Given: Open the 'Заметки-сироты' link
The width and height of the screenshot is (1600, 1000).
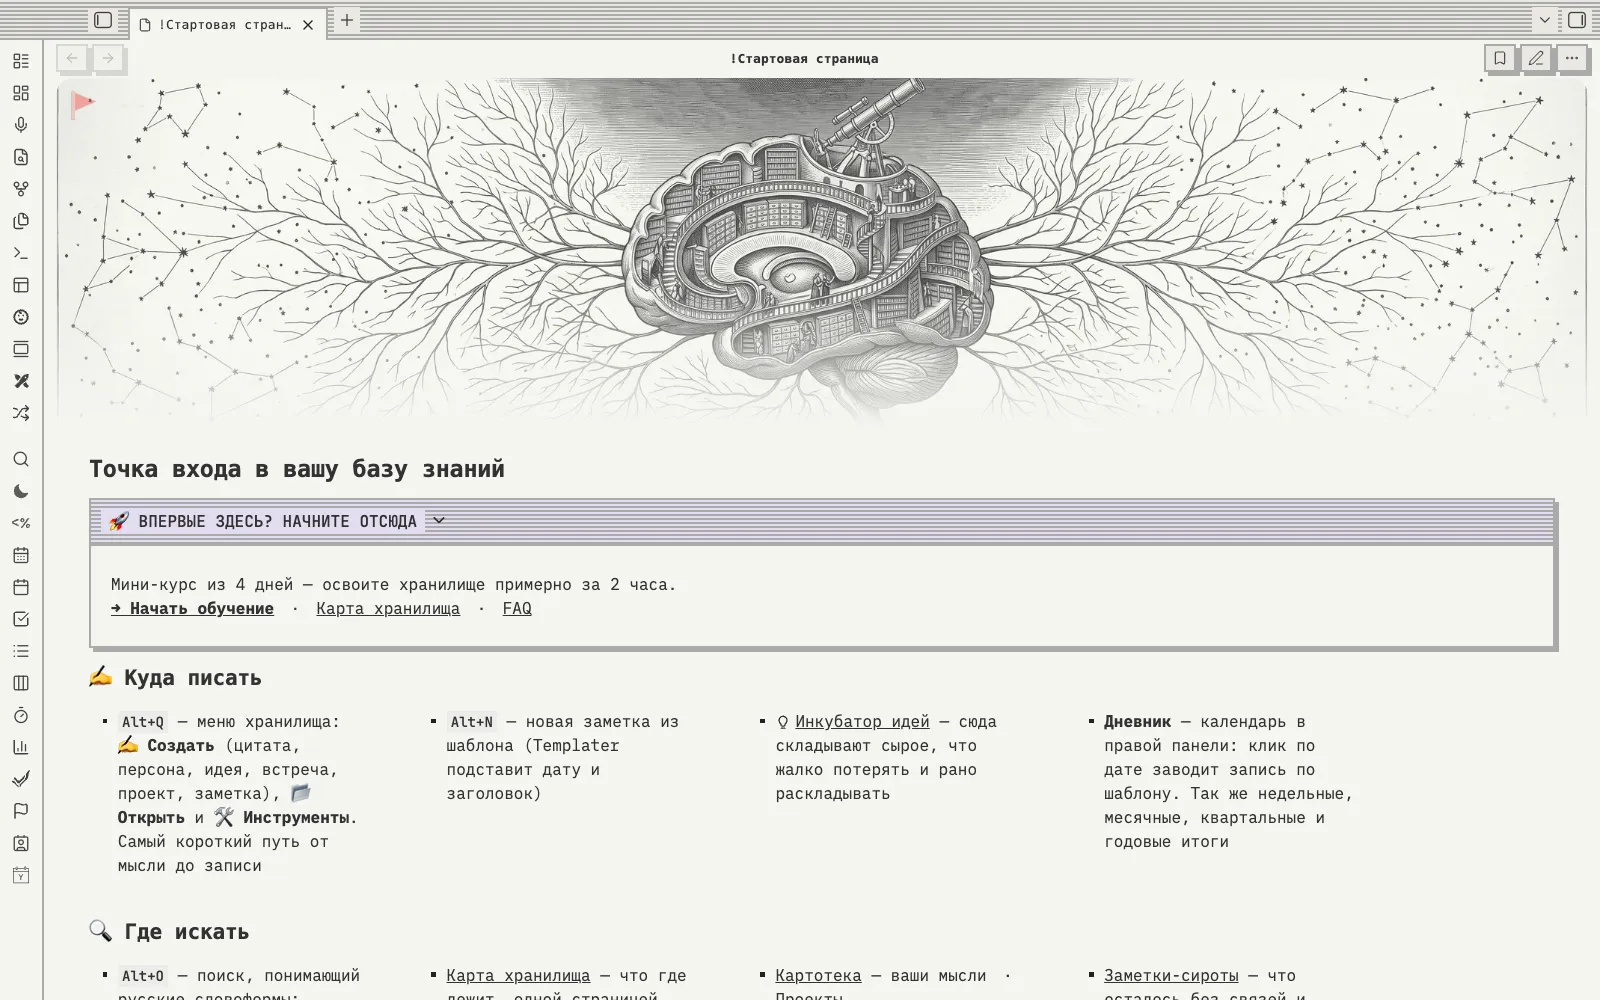Looking at the screenshot, I should pyautogui.click(x=1171, y=975).
